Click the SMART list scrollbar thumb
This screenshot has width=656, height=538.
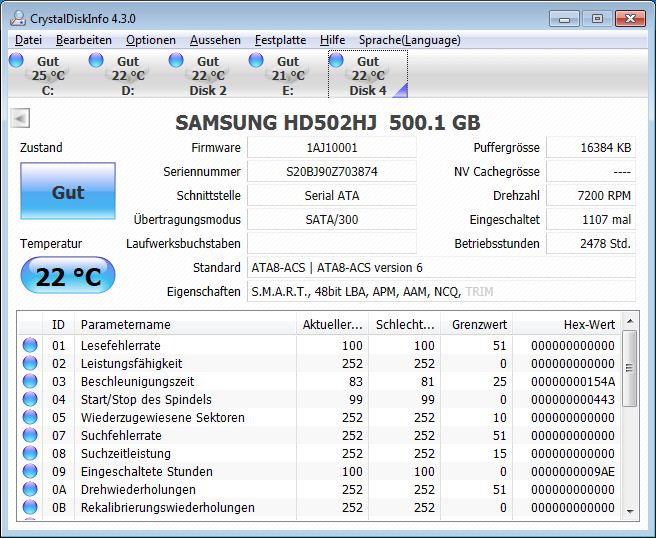pos(630,368)
